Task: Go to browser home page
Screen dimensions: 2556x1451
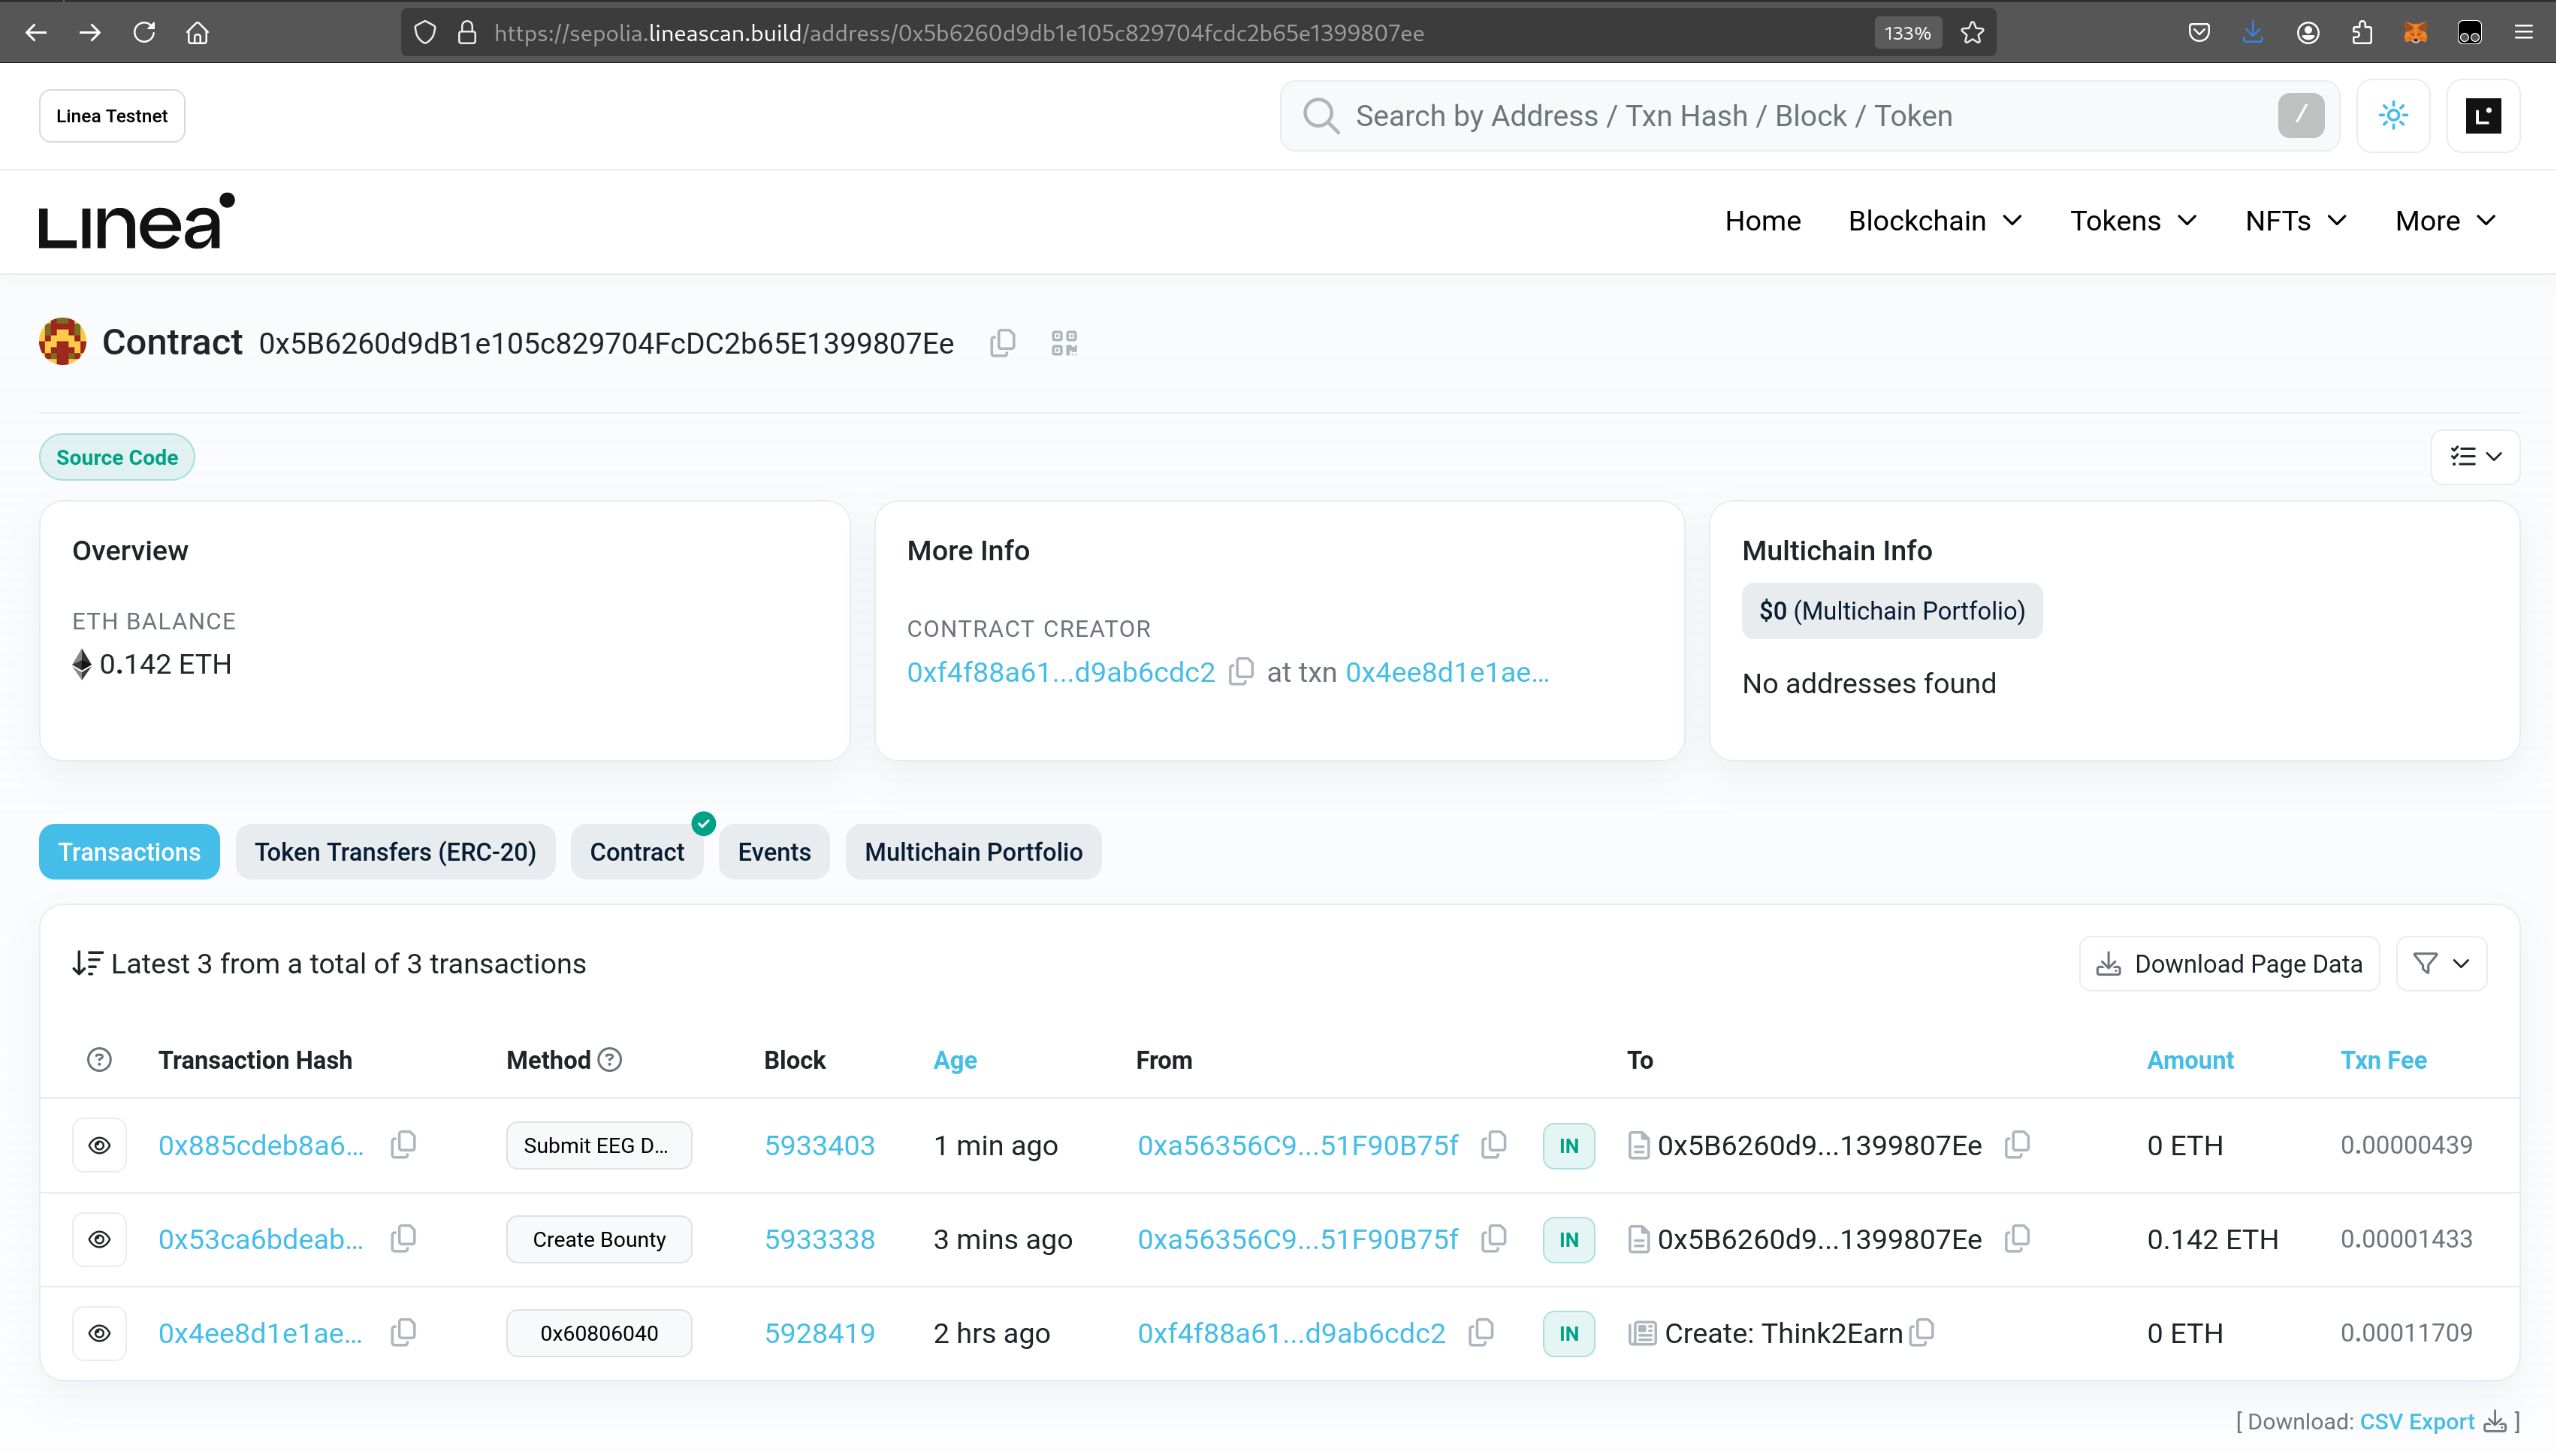Action: coord(198,33)
